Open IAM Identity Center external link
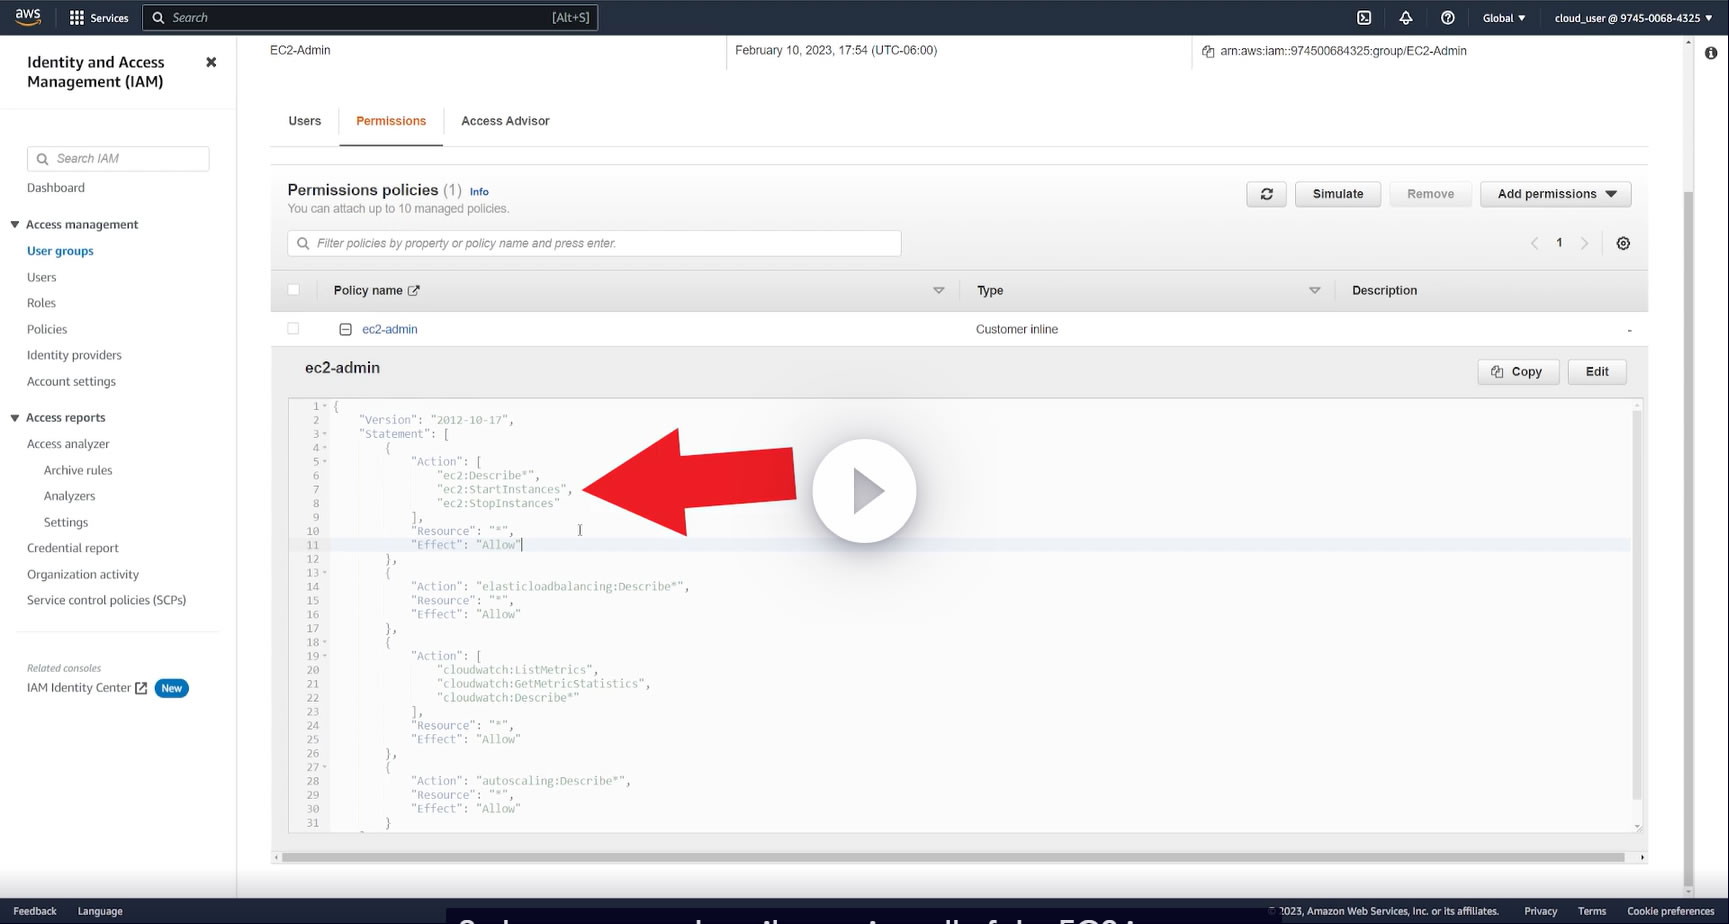Viewport: 1729px width, 924px height. [x=87, y=688]
